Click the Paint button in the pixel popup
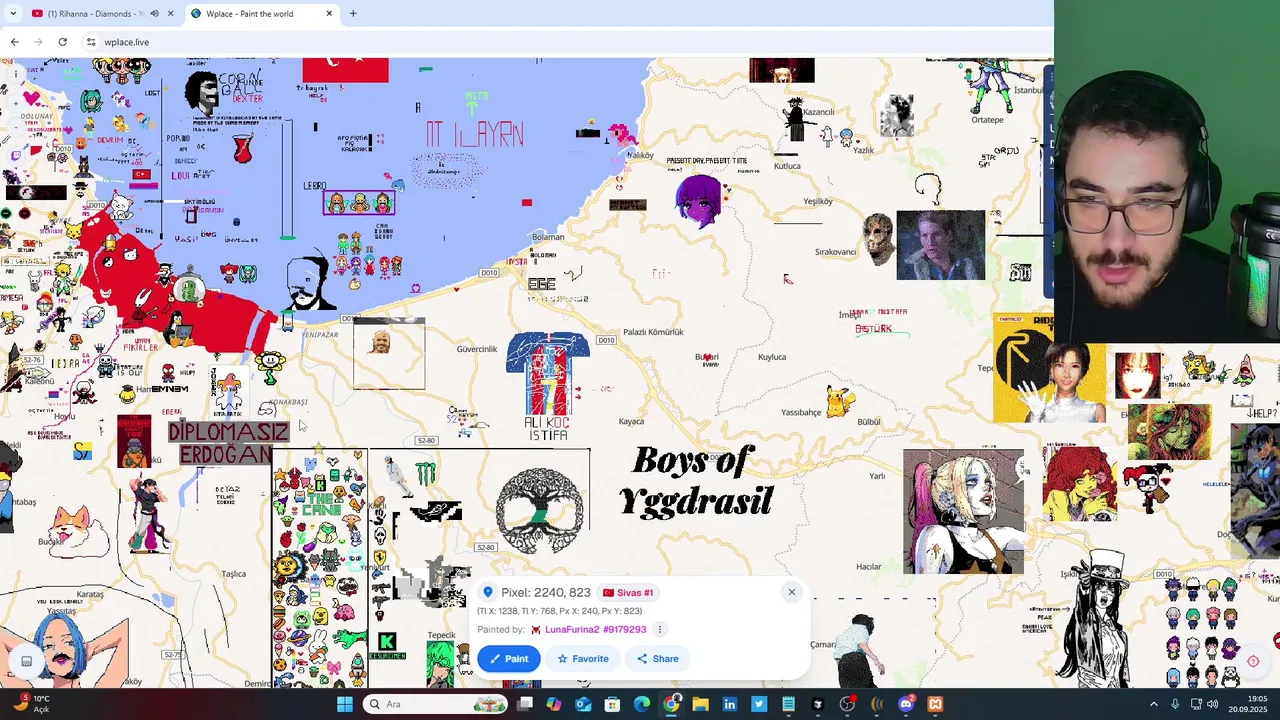The image size is (1280, 720). pos(509,658)
